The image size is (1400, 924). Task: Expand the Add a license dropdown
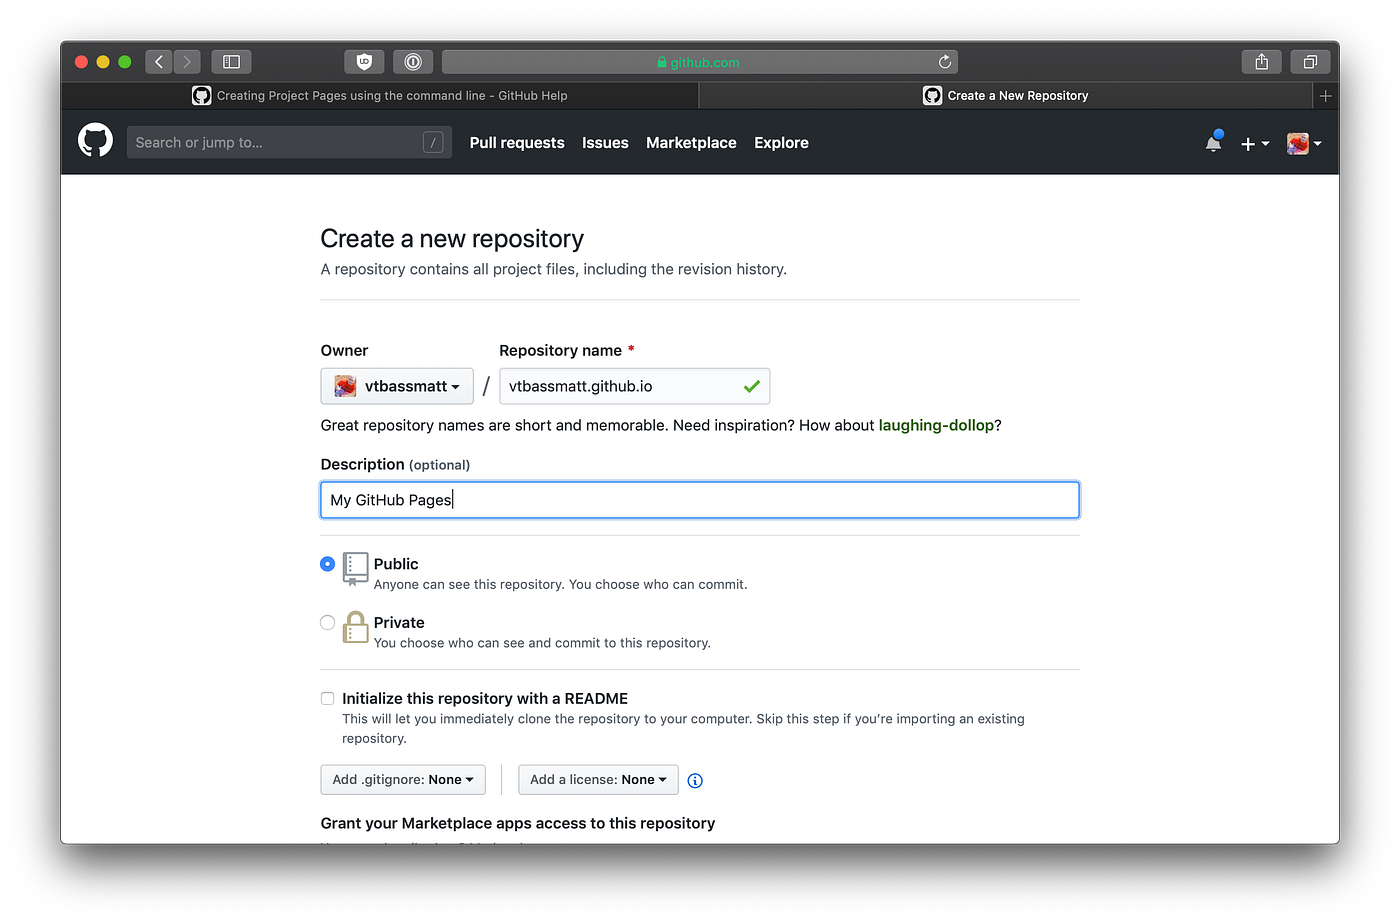click(x=598, y=780)
